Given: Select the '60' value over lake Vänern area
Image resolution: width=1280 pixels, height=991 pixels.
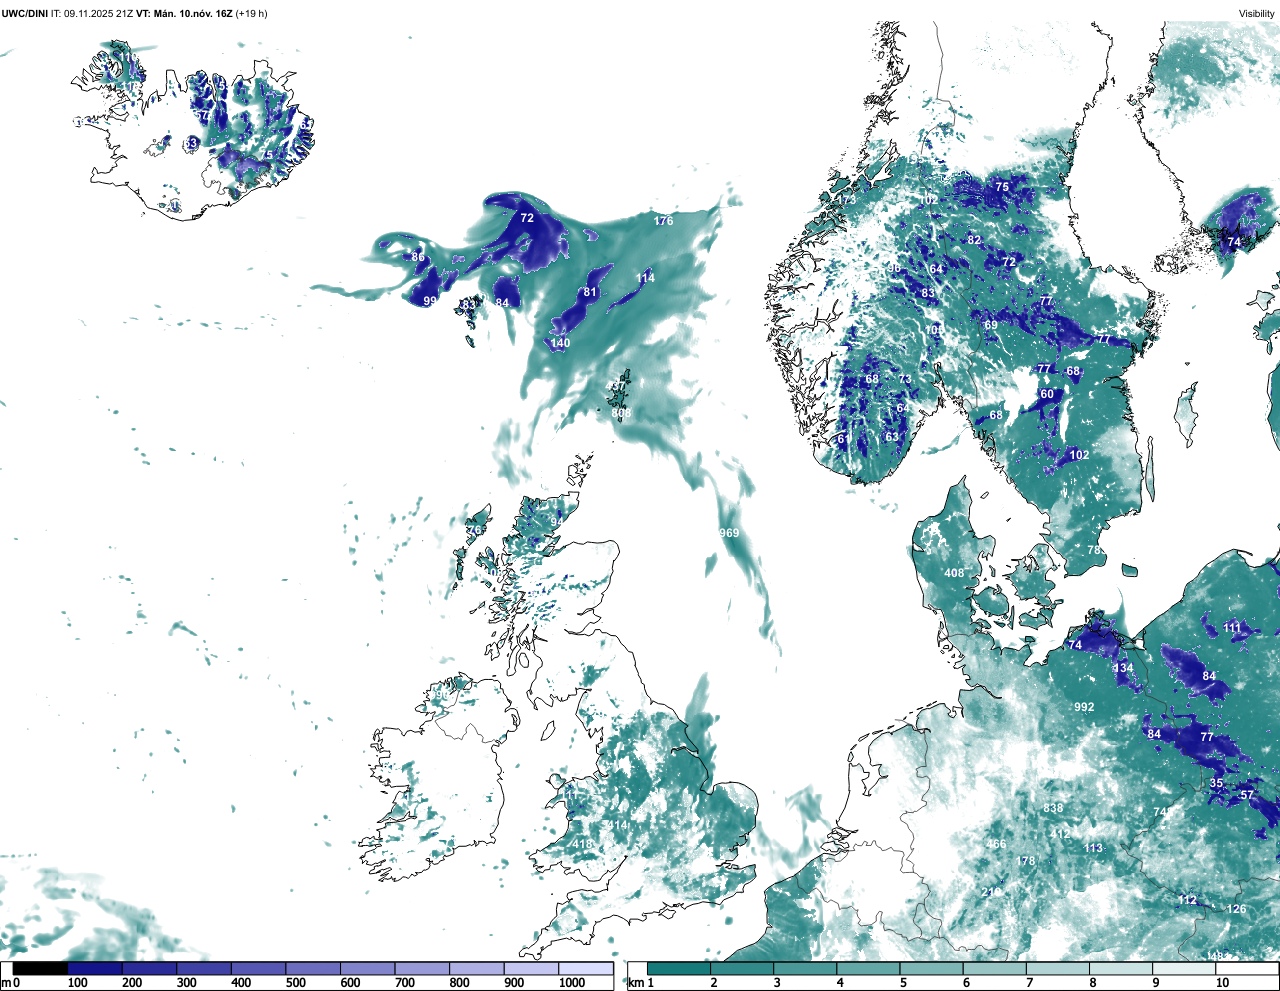Looking at the screenshot, I should click(x=1047, y=394).
